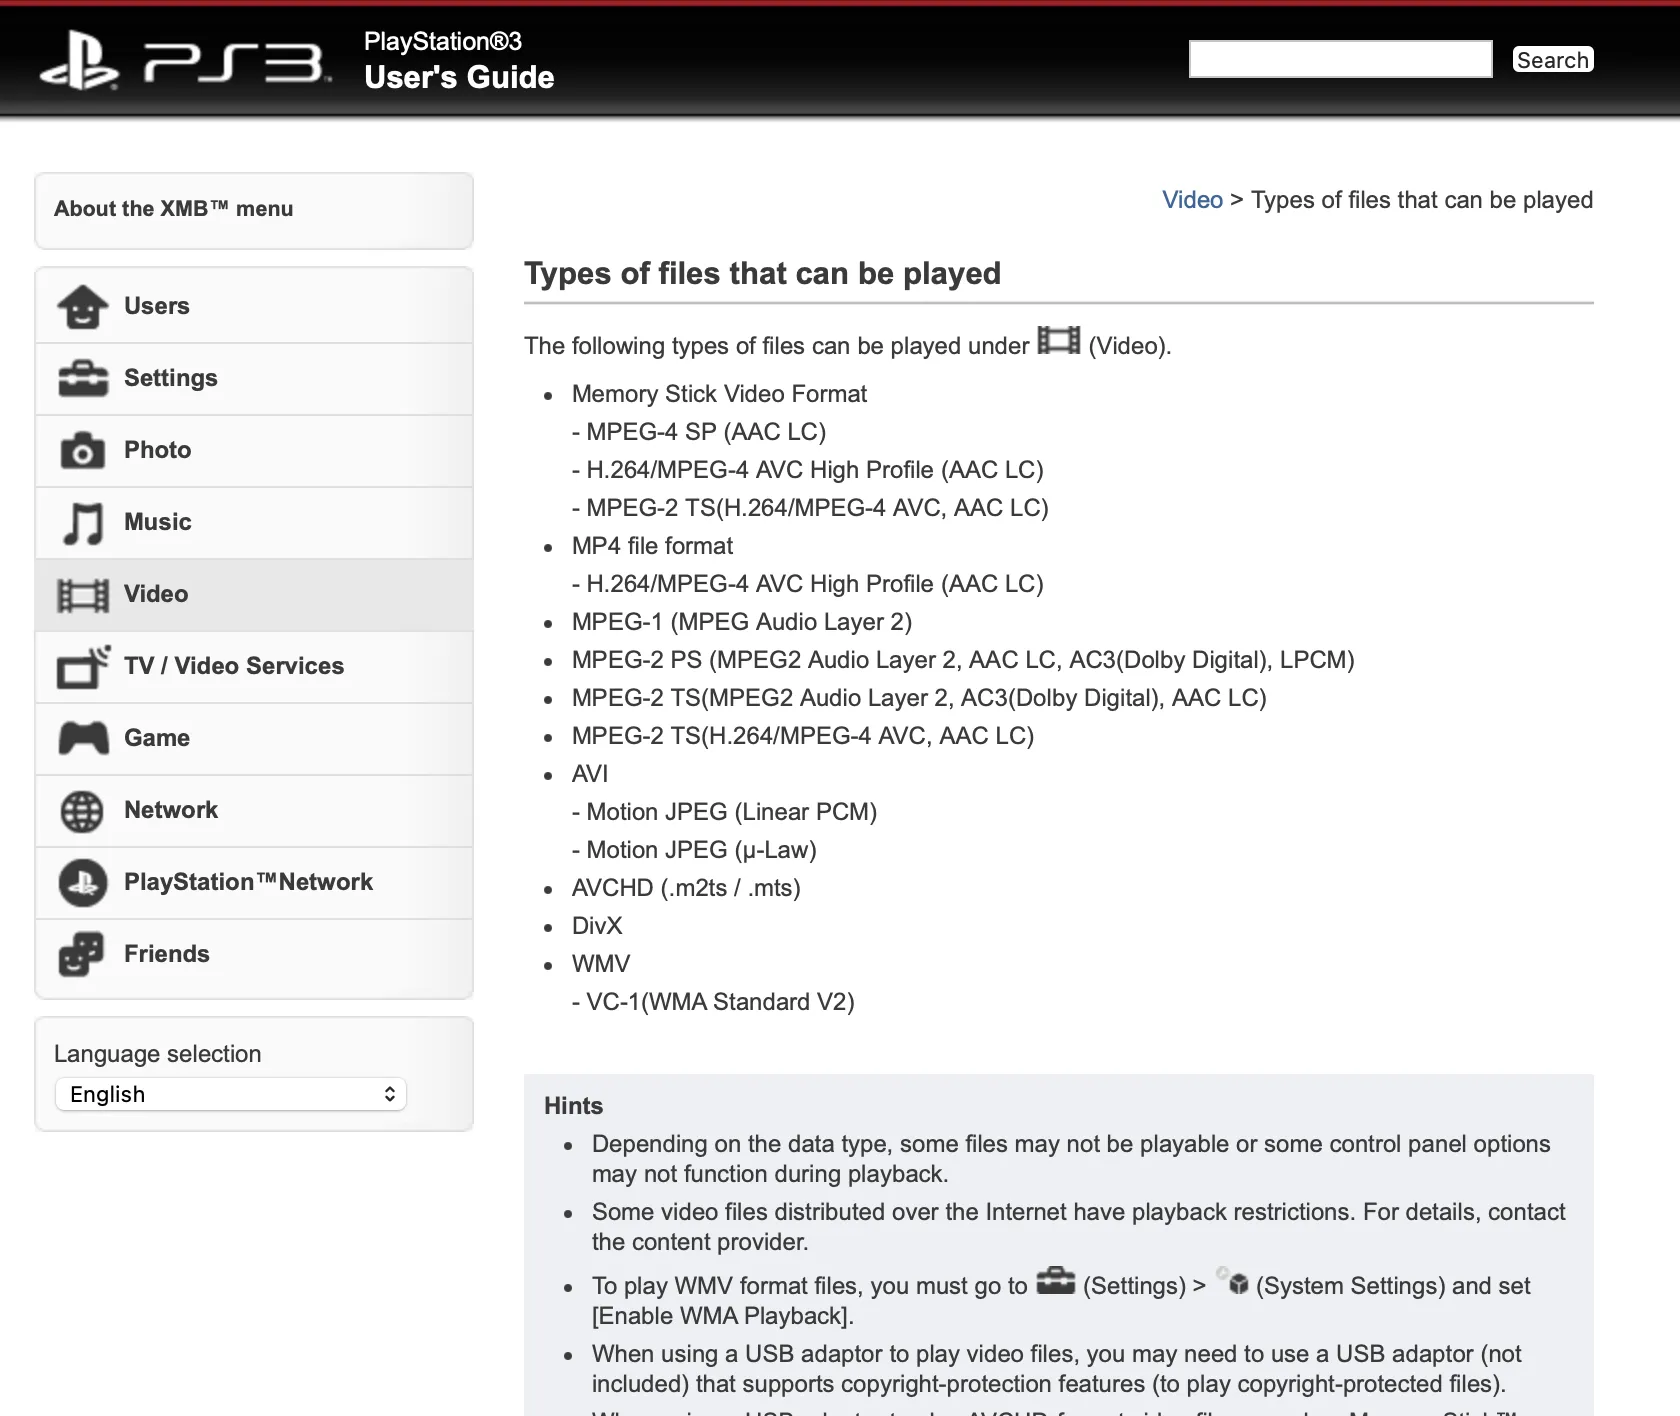1680x1416 pixels.
Task: Open Settings via the toolbox icon
Action: click(84, 378)
